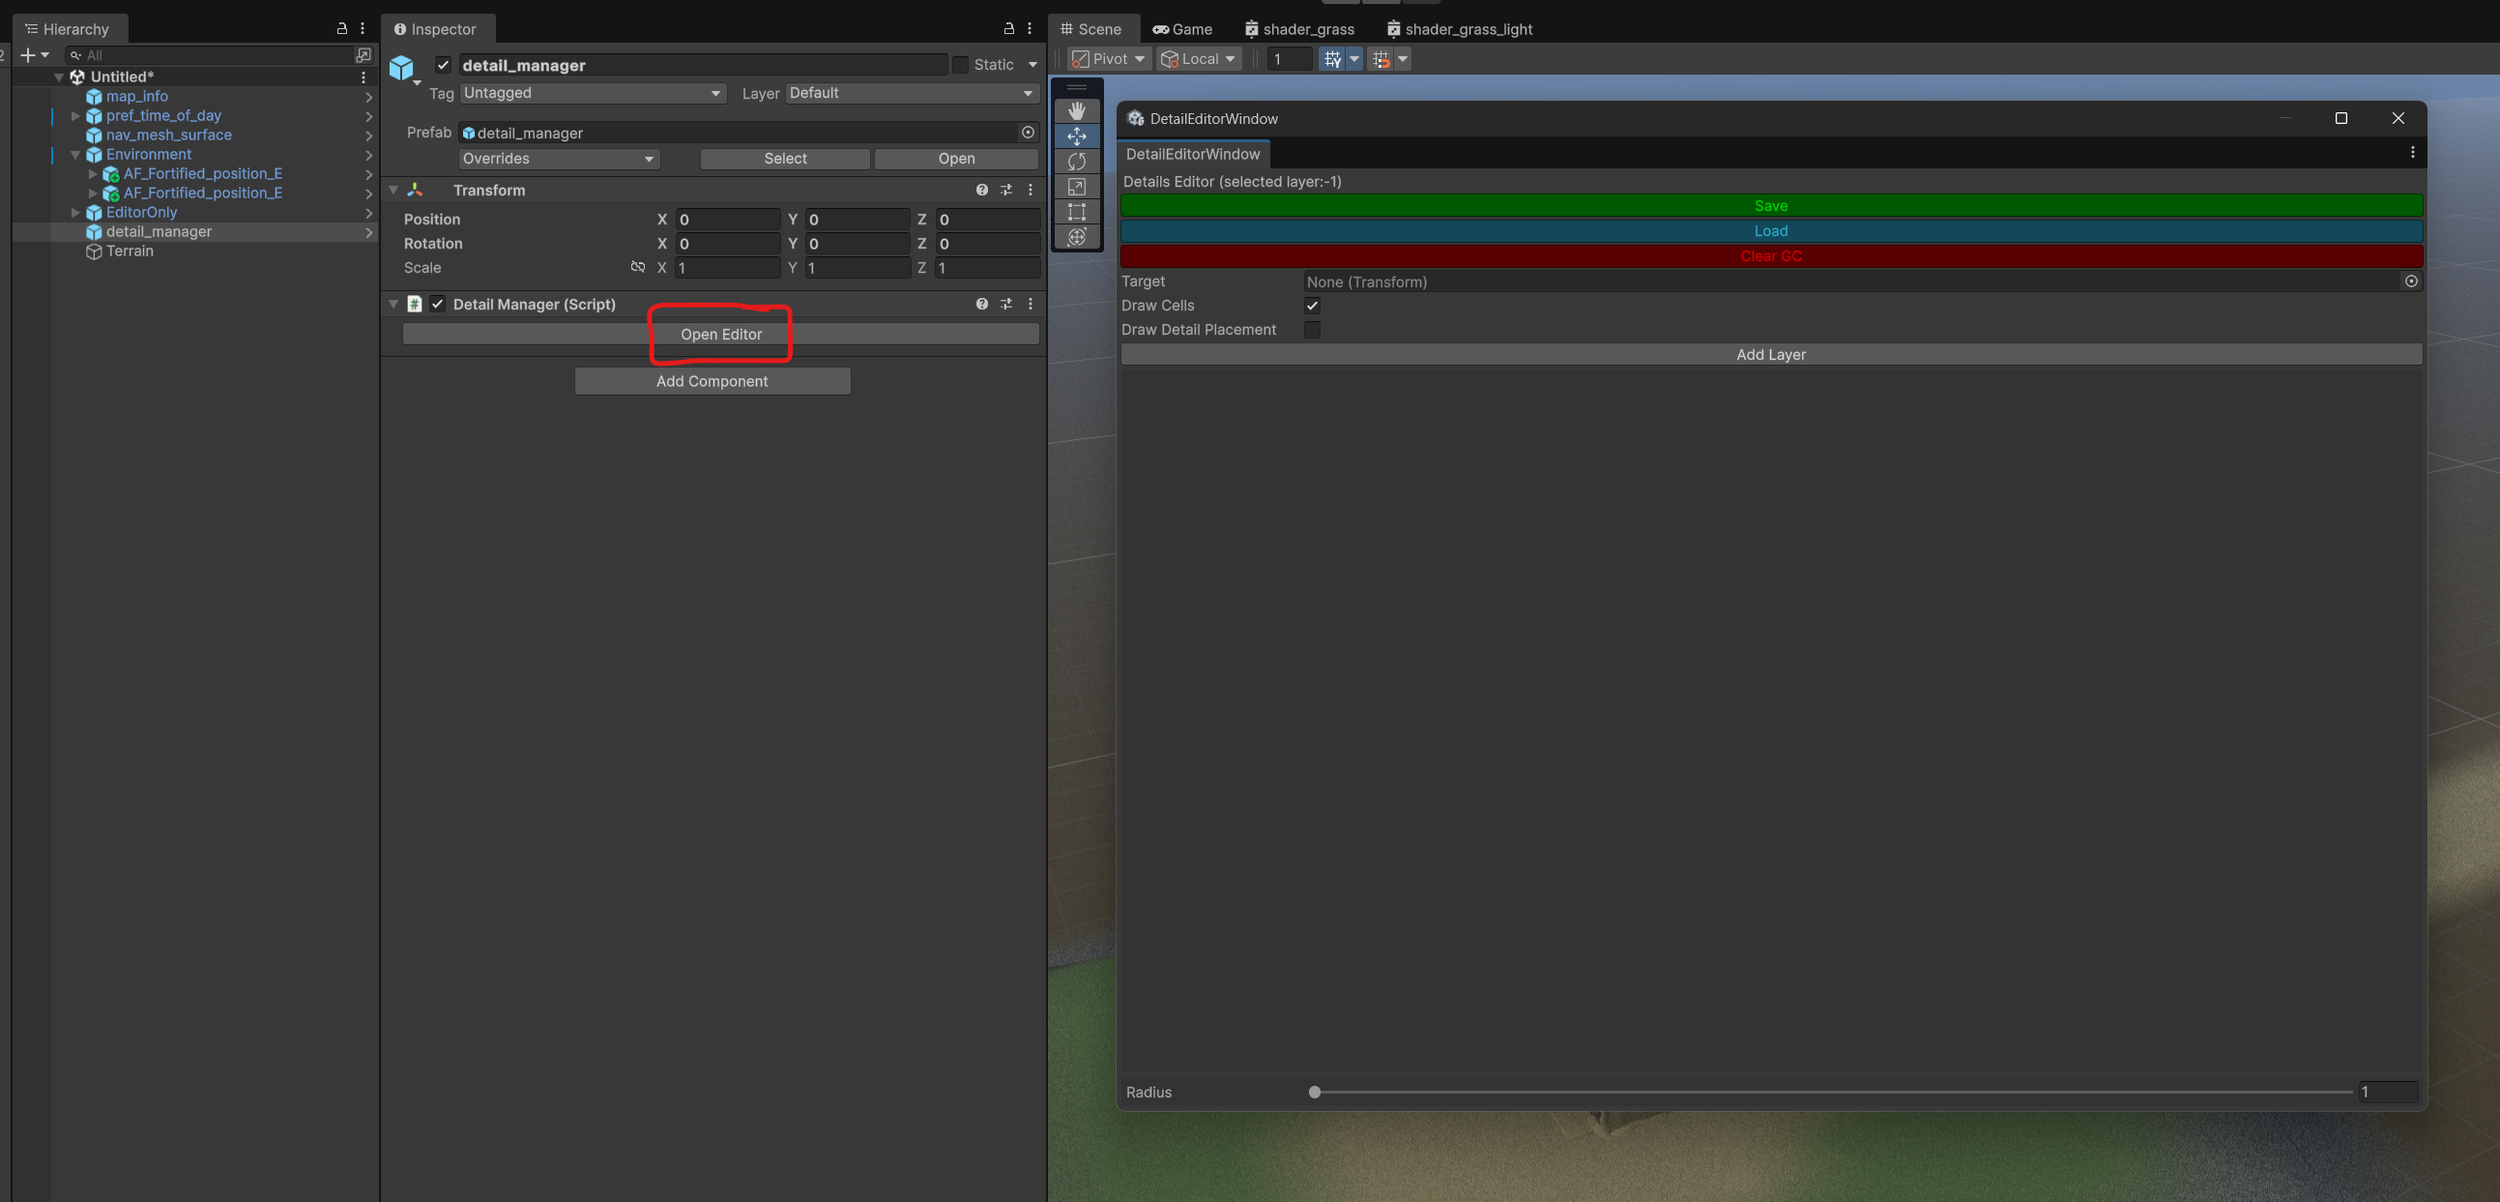Uncheck the Draw Cells checkbox
This screenshot has width=2500, height=1202.
point(1312,306)
